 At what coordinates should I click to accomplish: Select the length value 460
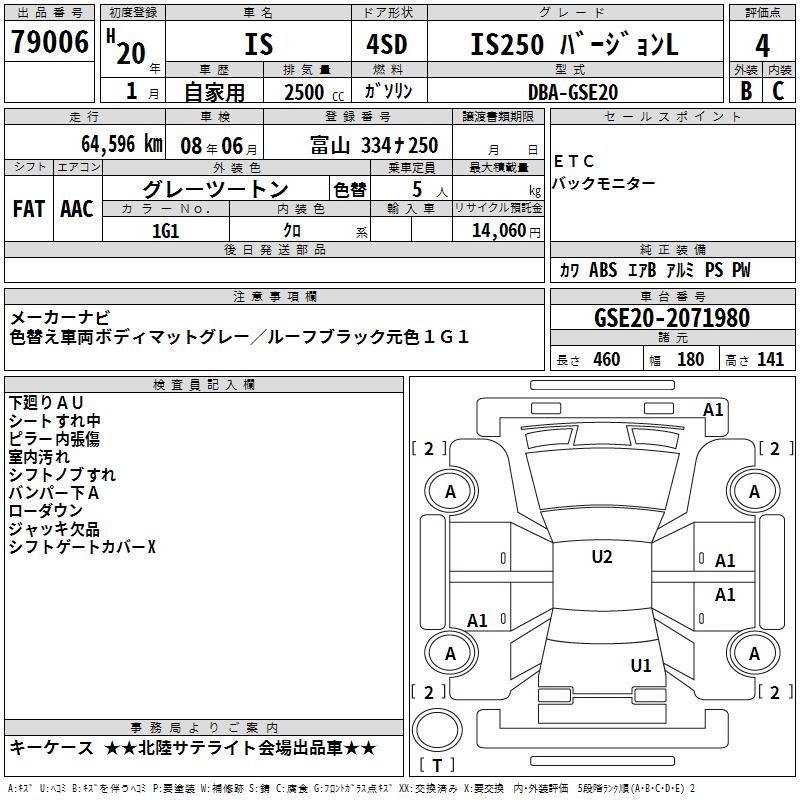[607, 359]
